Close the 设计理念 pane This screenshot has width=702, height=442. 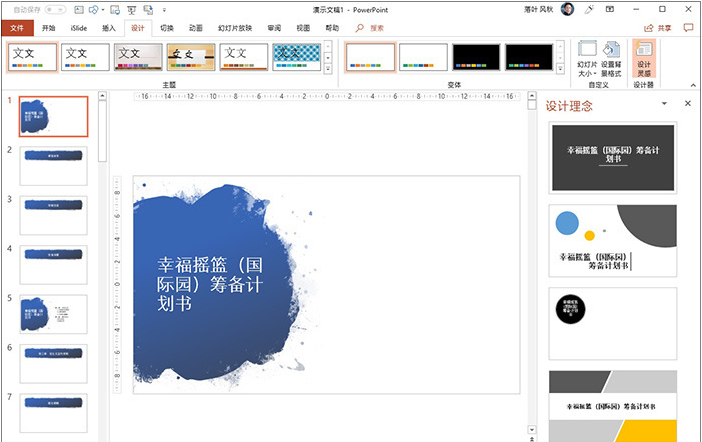coord(688,104)
